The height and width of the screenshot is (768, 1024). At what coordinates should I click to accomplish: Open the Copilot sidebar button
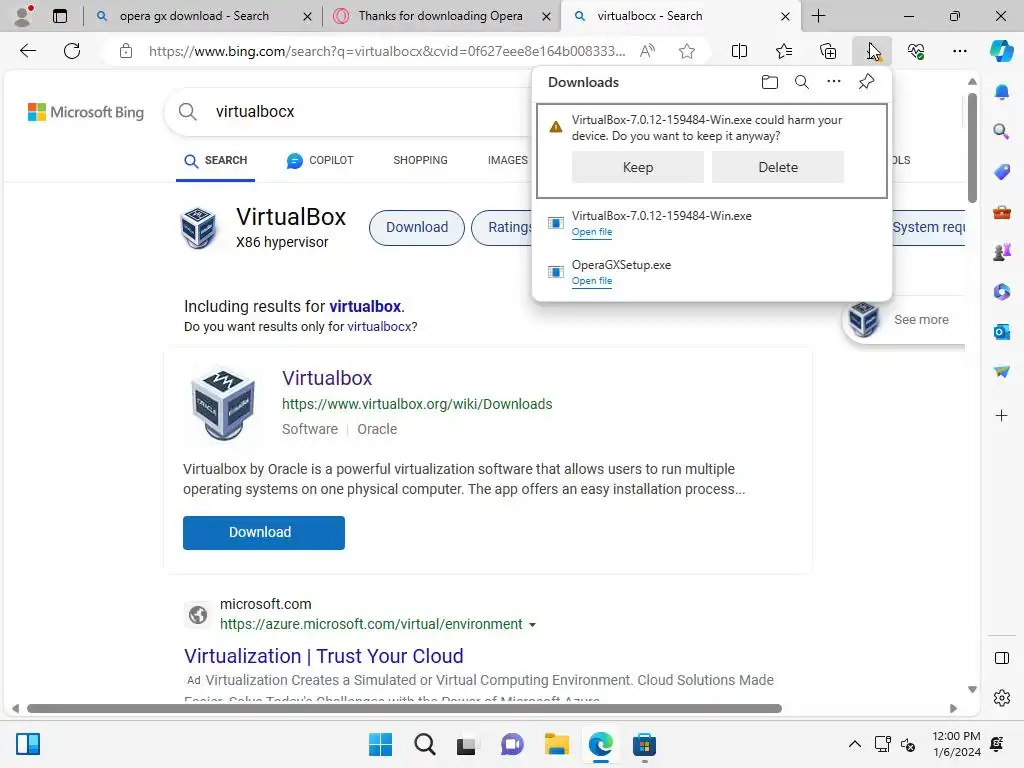pos(1001,51)
